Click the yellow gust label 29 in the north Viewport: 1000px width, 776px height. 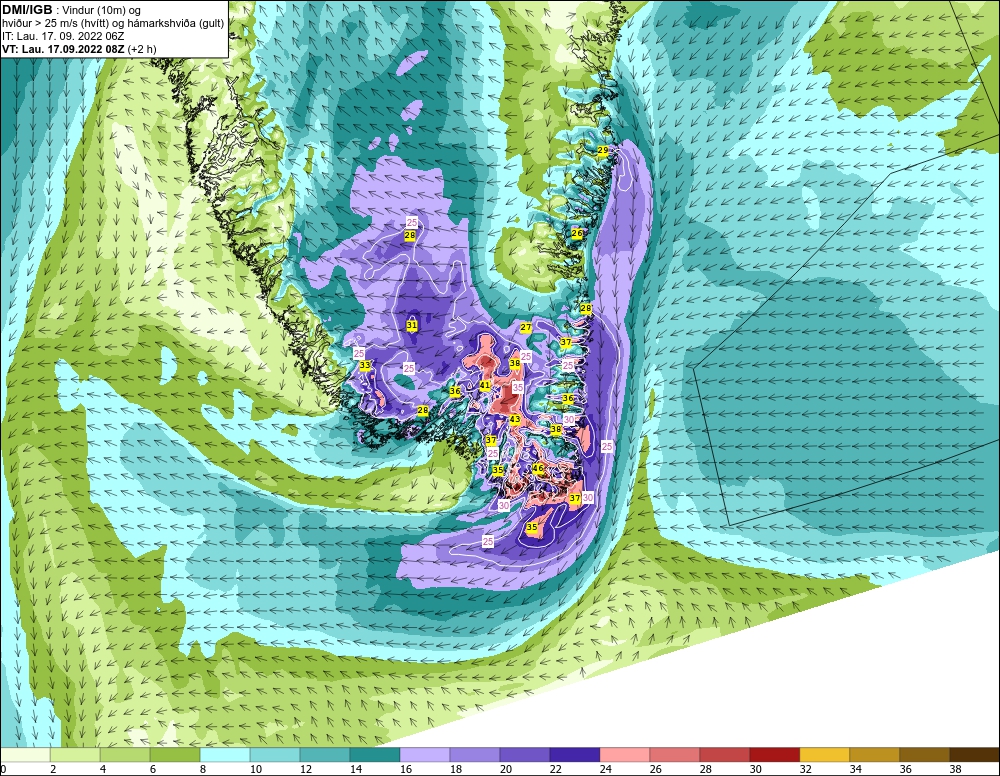[x=603, y=150]
